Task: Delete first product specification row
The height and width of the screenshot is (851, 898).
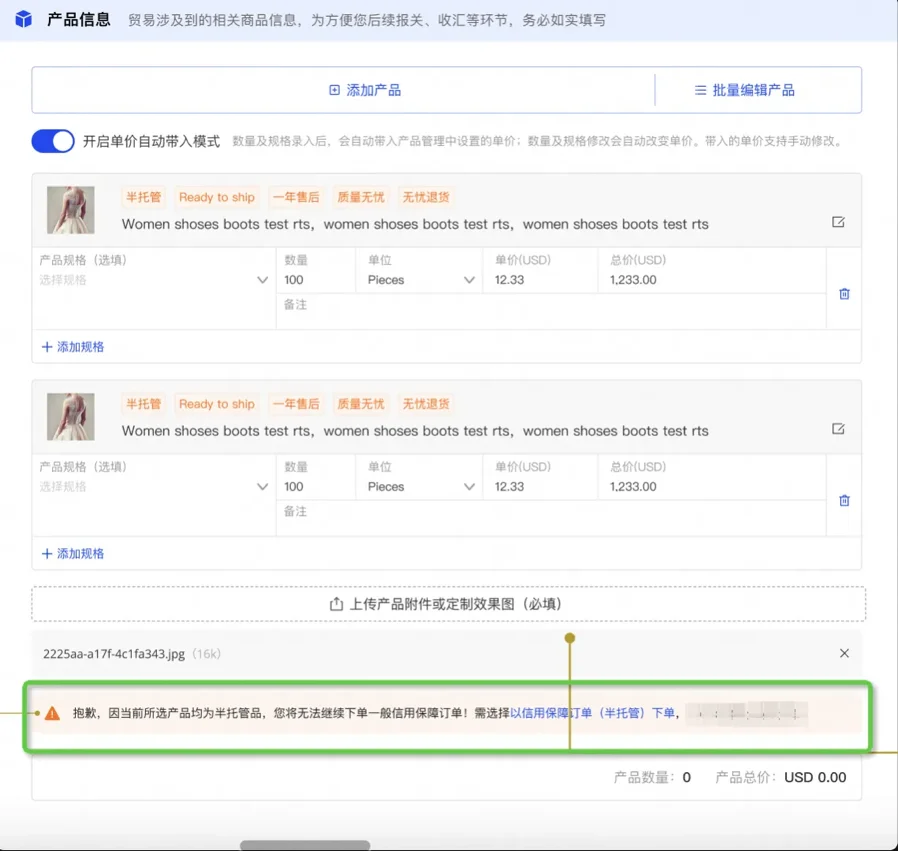Action: point(844,294)
